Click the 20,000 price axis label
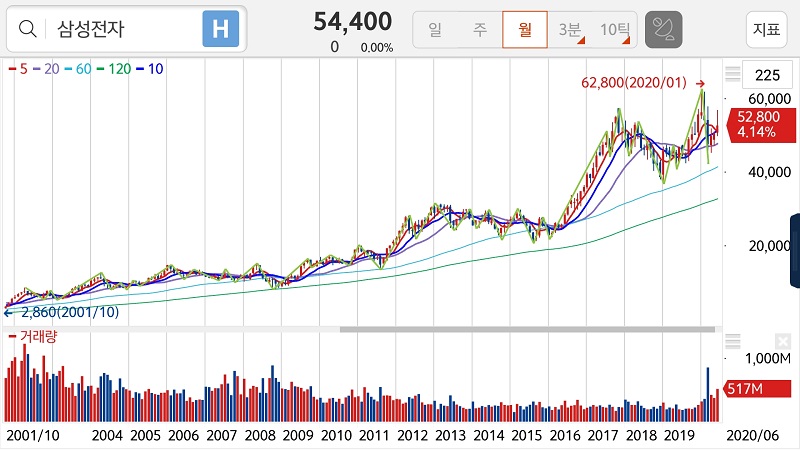 tap(769, 246)
